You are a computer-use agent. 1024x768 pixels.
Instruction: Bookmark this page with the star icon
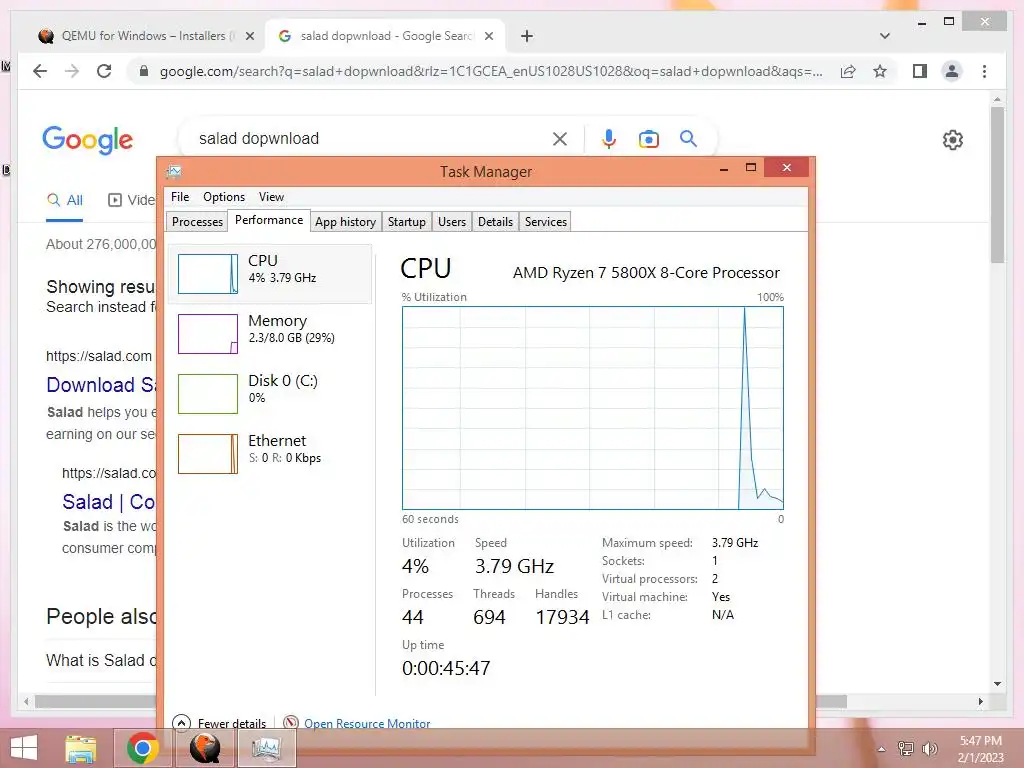(x=880, y=71)
